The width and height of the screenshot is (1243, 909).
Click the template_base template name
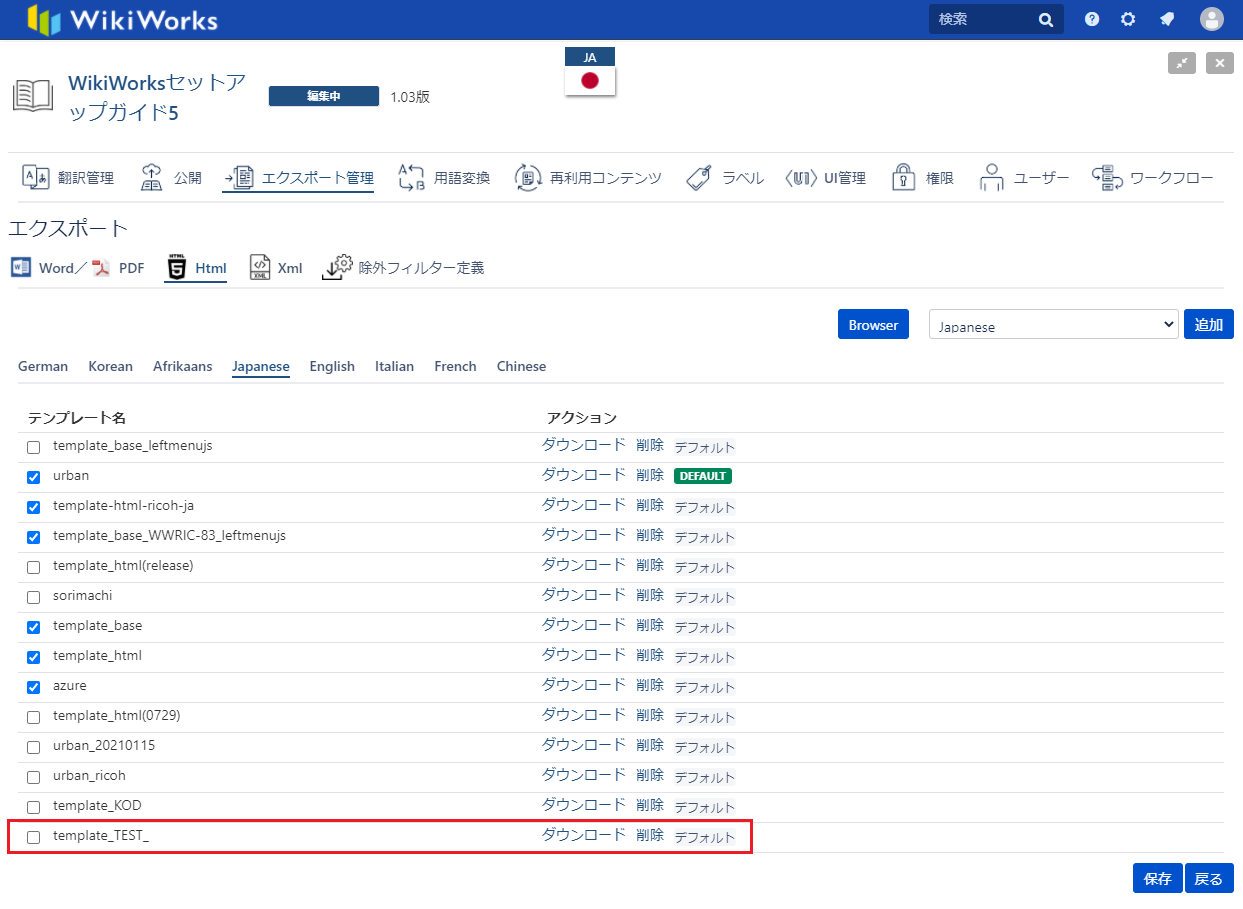pyautogui.click(x=97, y=626)
